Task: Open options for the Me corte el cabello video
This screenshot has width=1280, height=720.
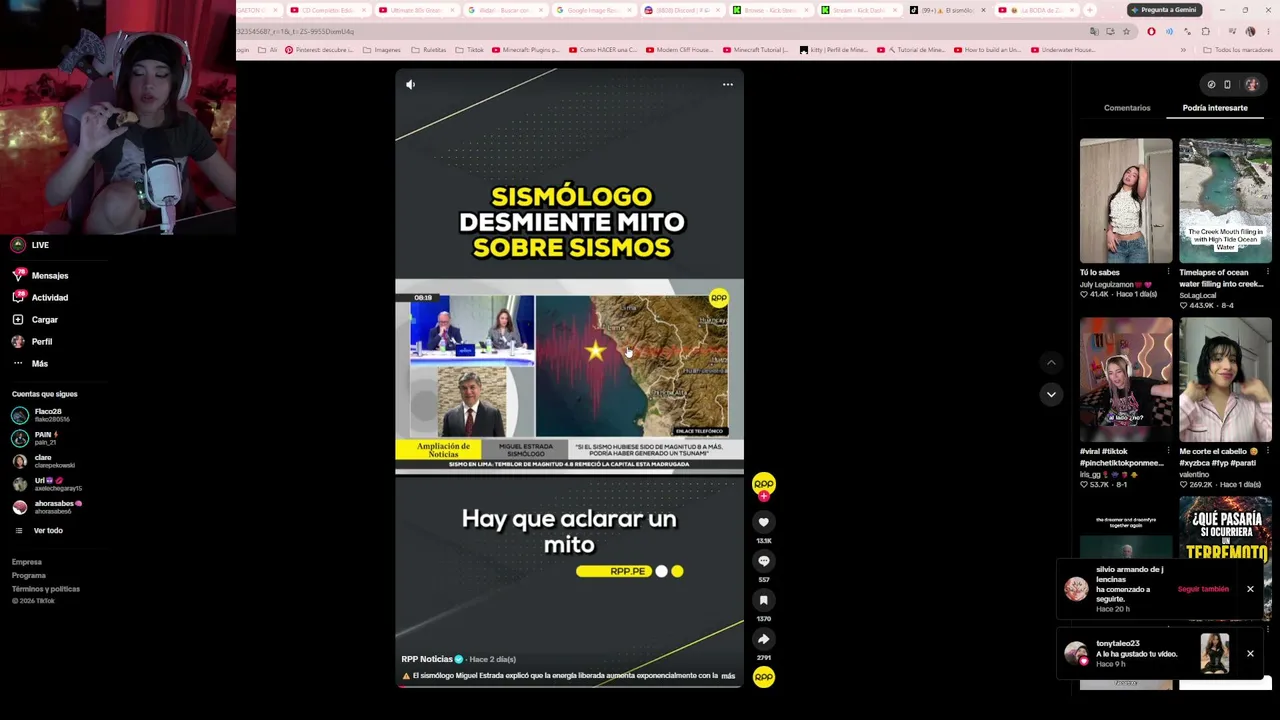Action: tap(1268, 451)
